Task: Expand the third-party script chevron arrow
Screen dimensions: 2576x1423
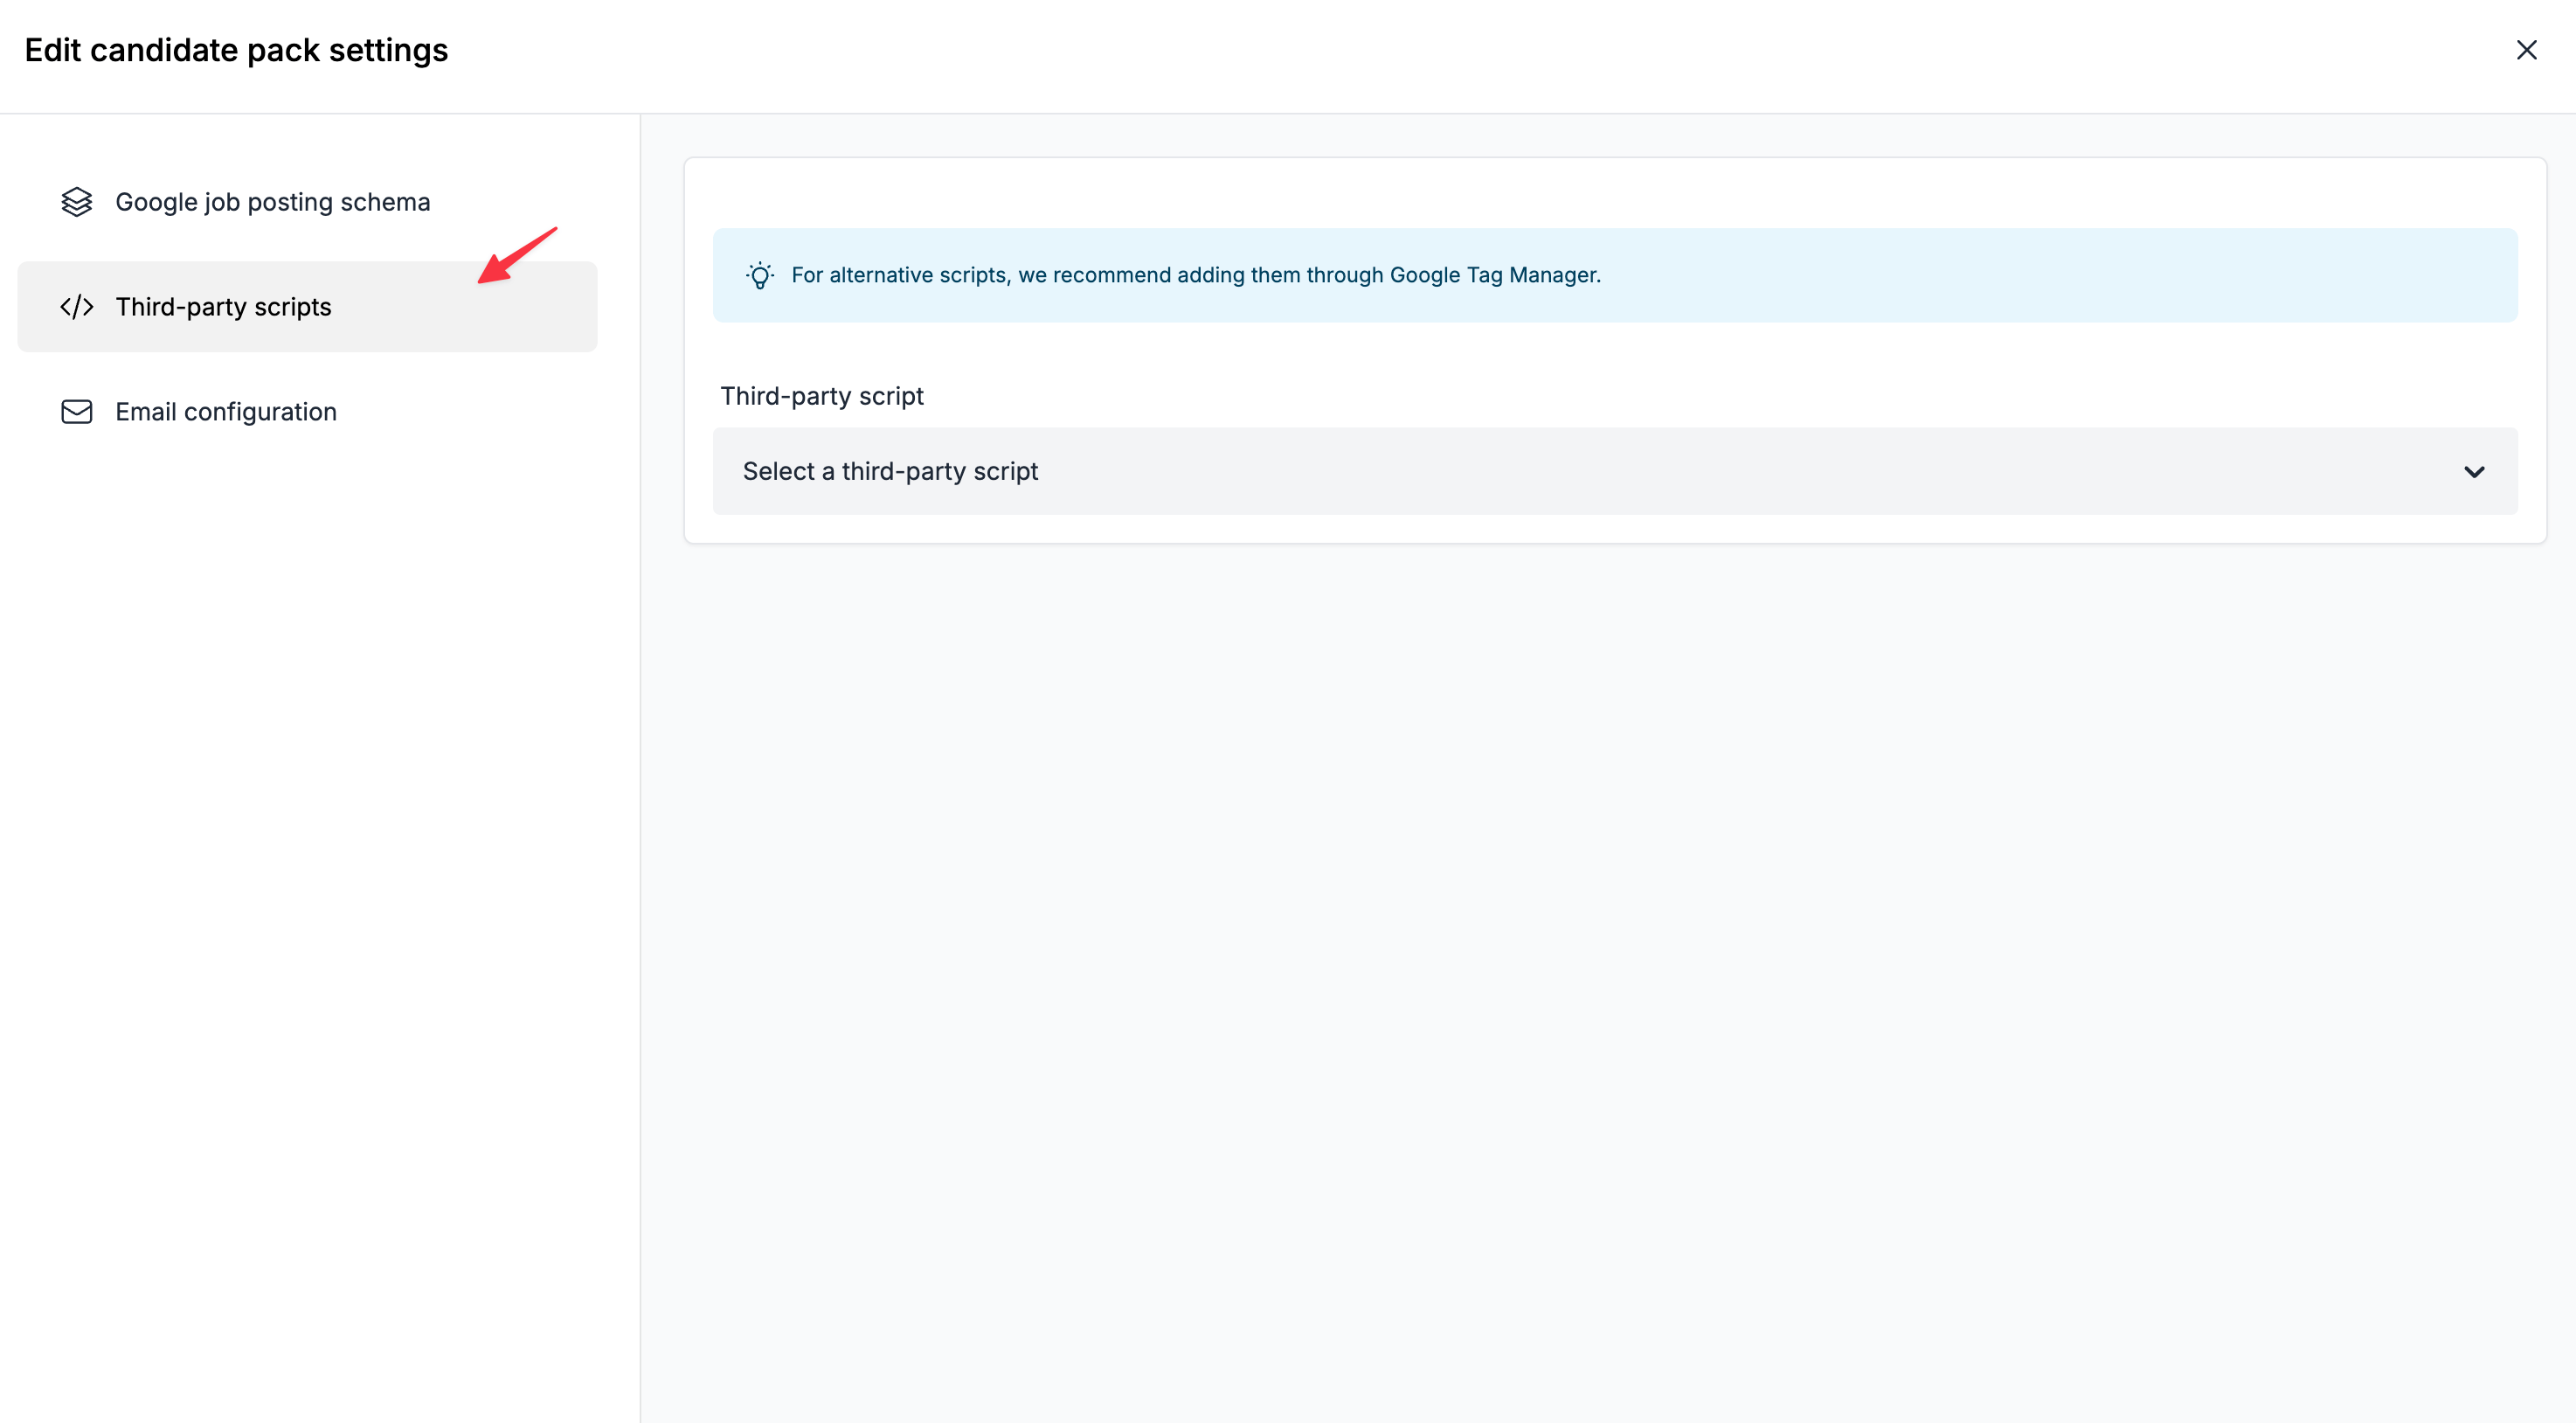Action: point(2474,472)
